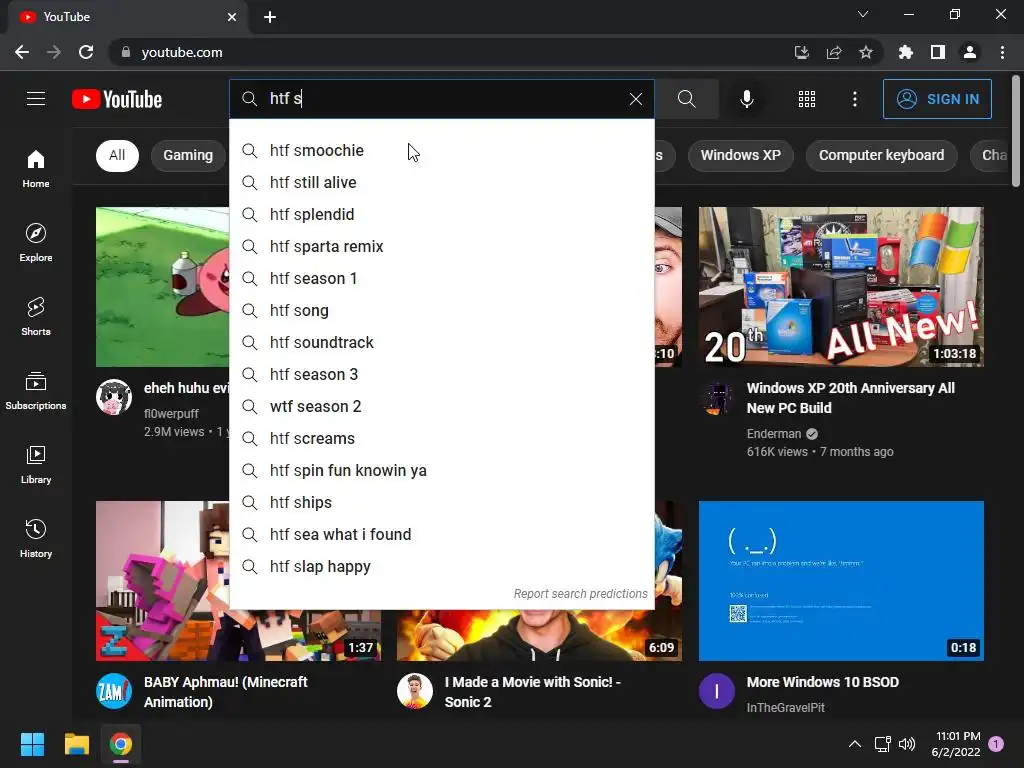Toggle the Chrome side panel
The image size is (1024, 768).
coord(937,52)
